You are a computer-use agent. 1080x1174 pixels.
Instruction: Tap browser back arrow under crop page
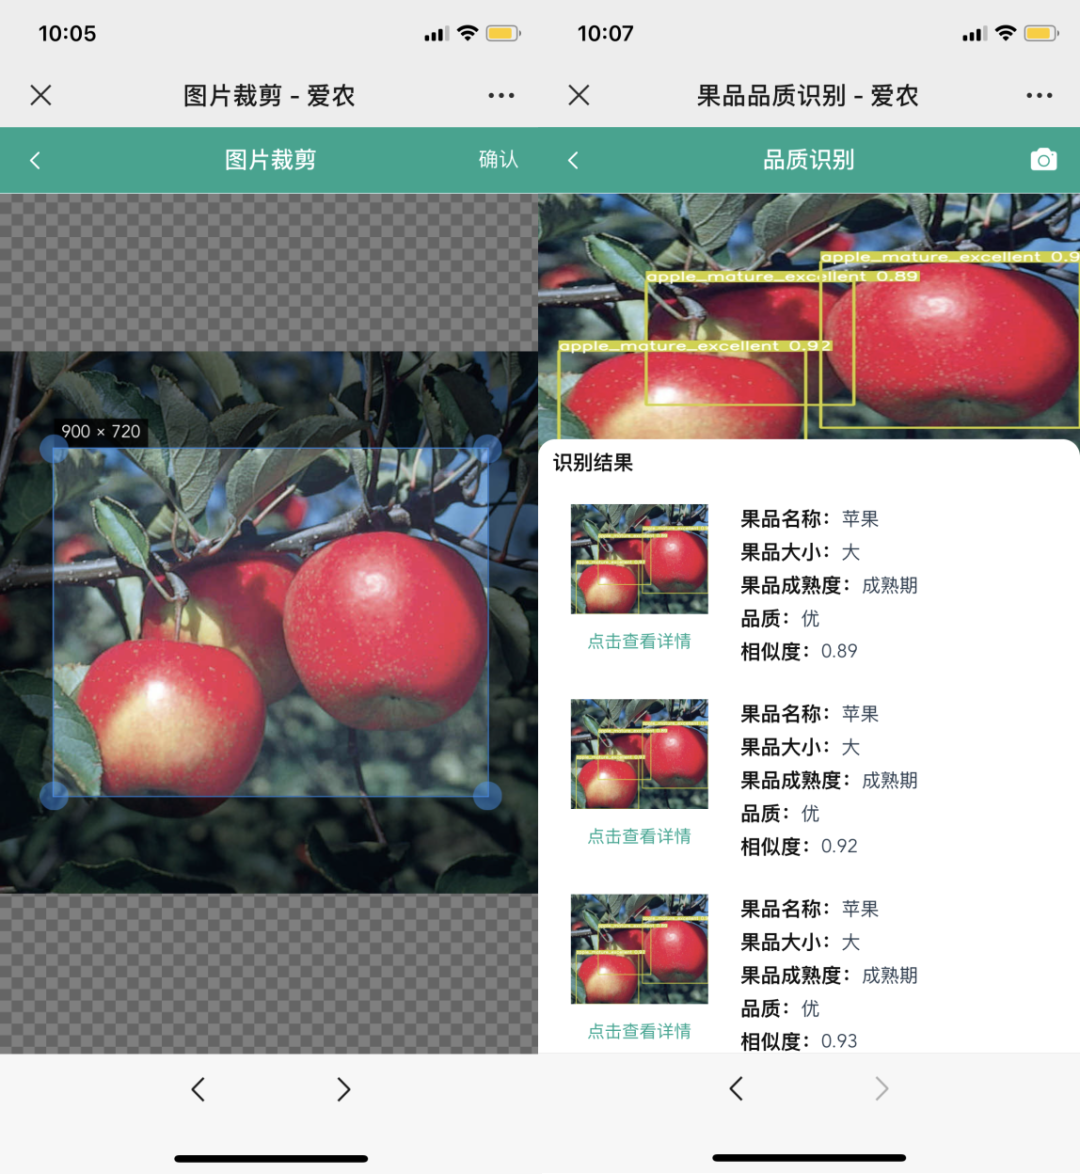(x=198, y=1089)
